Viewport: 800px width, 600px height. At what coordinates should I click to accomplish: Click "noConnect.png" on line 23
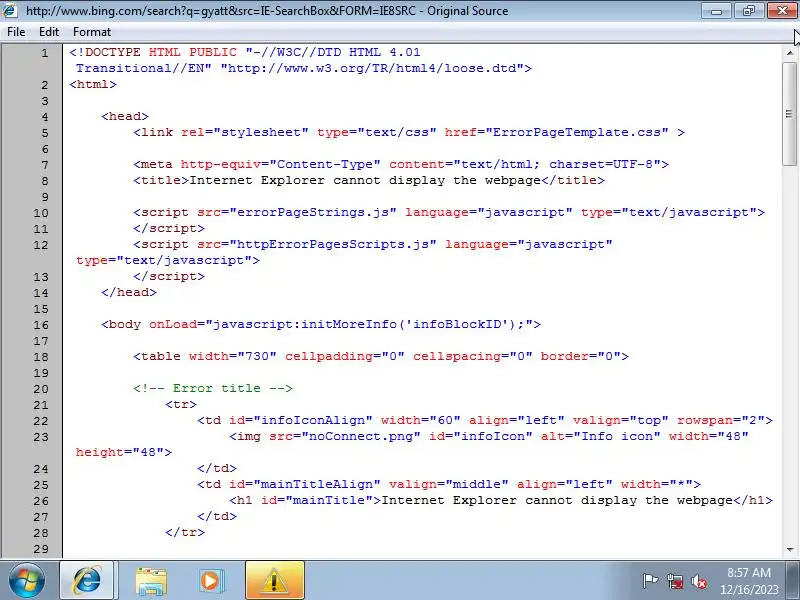361,436
